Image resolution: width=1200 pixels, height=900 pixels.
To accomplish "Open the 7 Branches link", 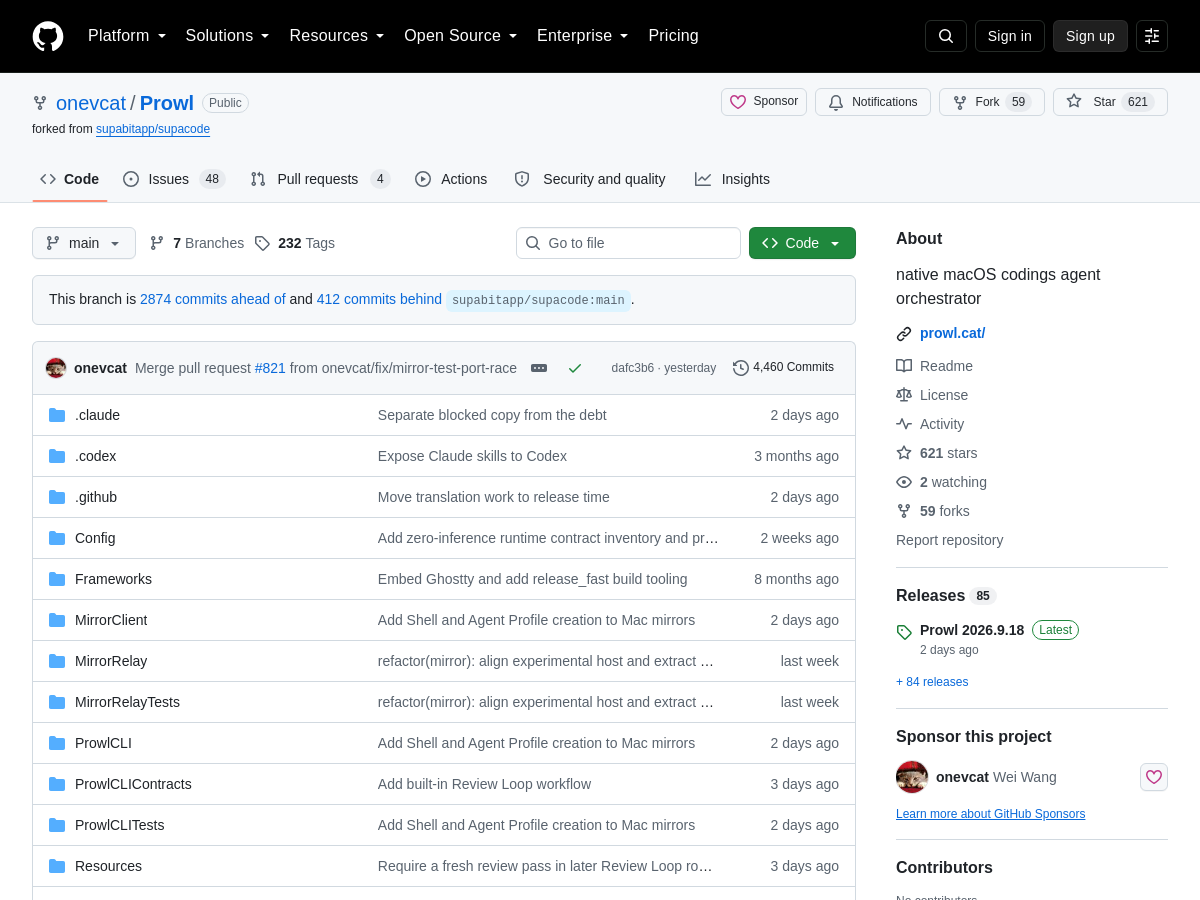I will [x=197, y=243].
